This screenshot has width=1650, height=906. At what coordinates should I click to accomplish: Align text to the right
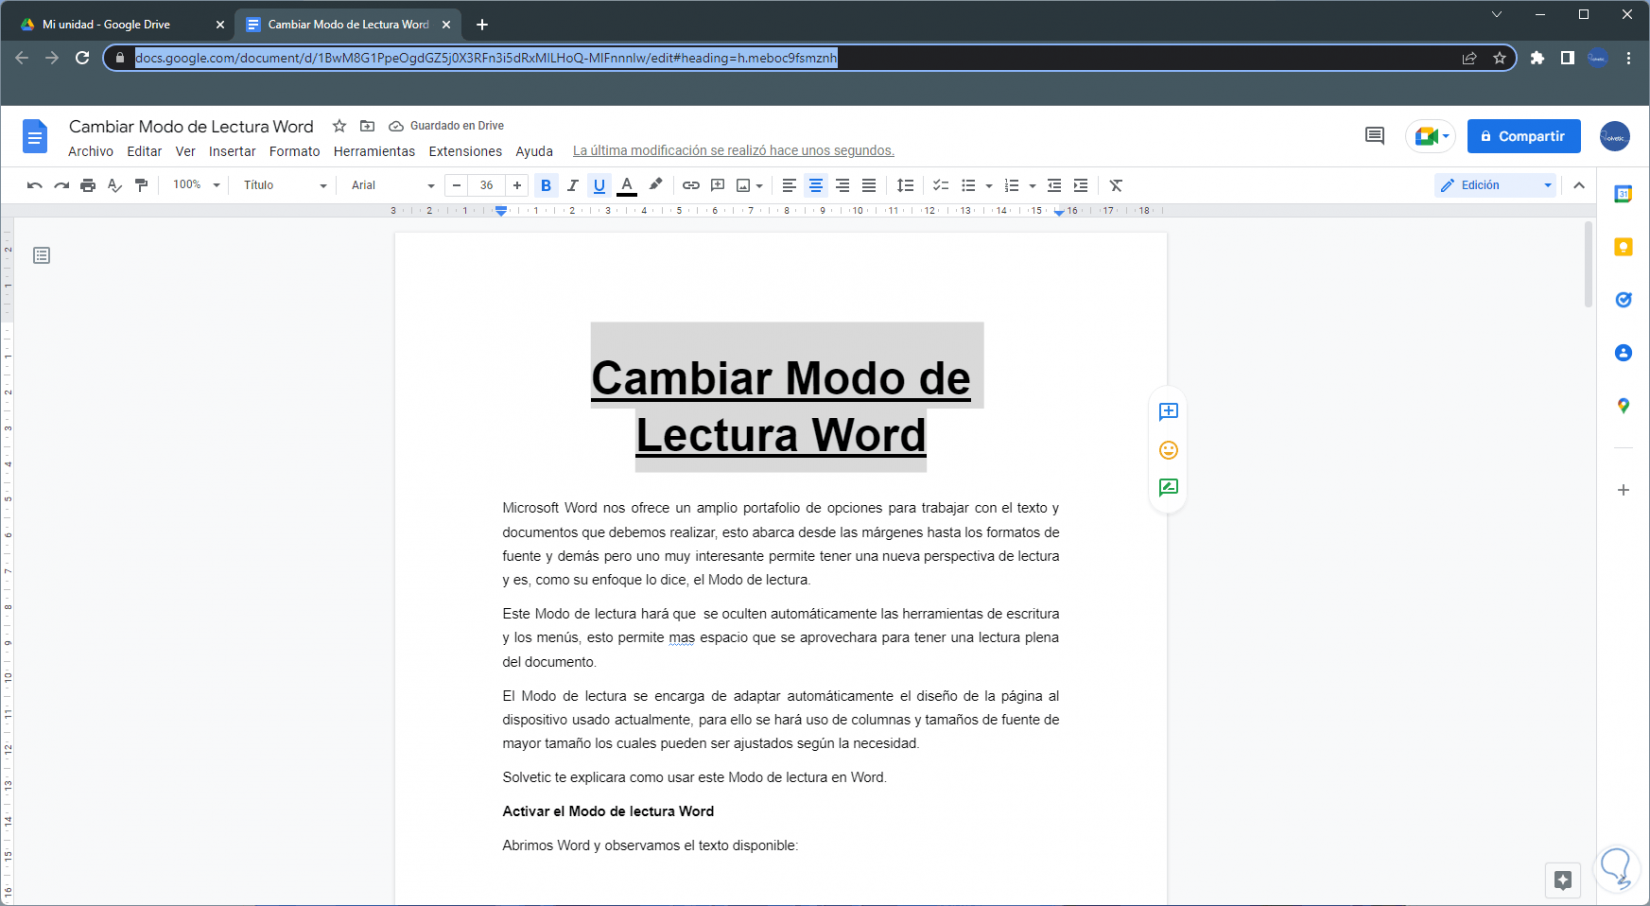(x=842, y=185)
